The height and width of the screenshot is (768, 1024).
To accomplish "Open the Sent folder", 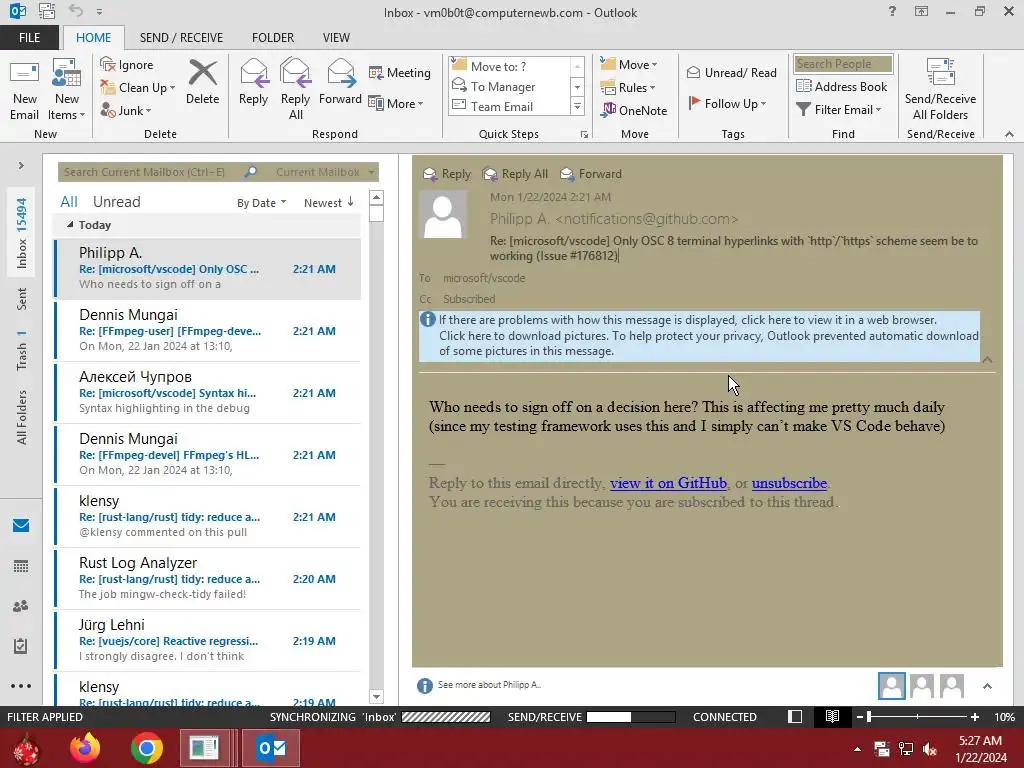I will (x=22, y=299).
